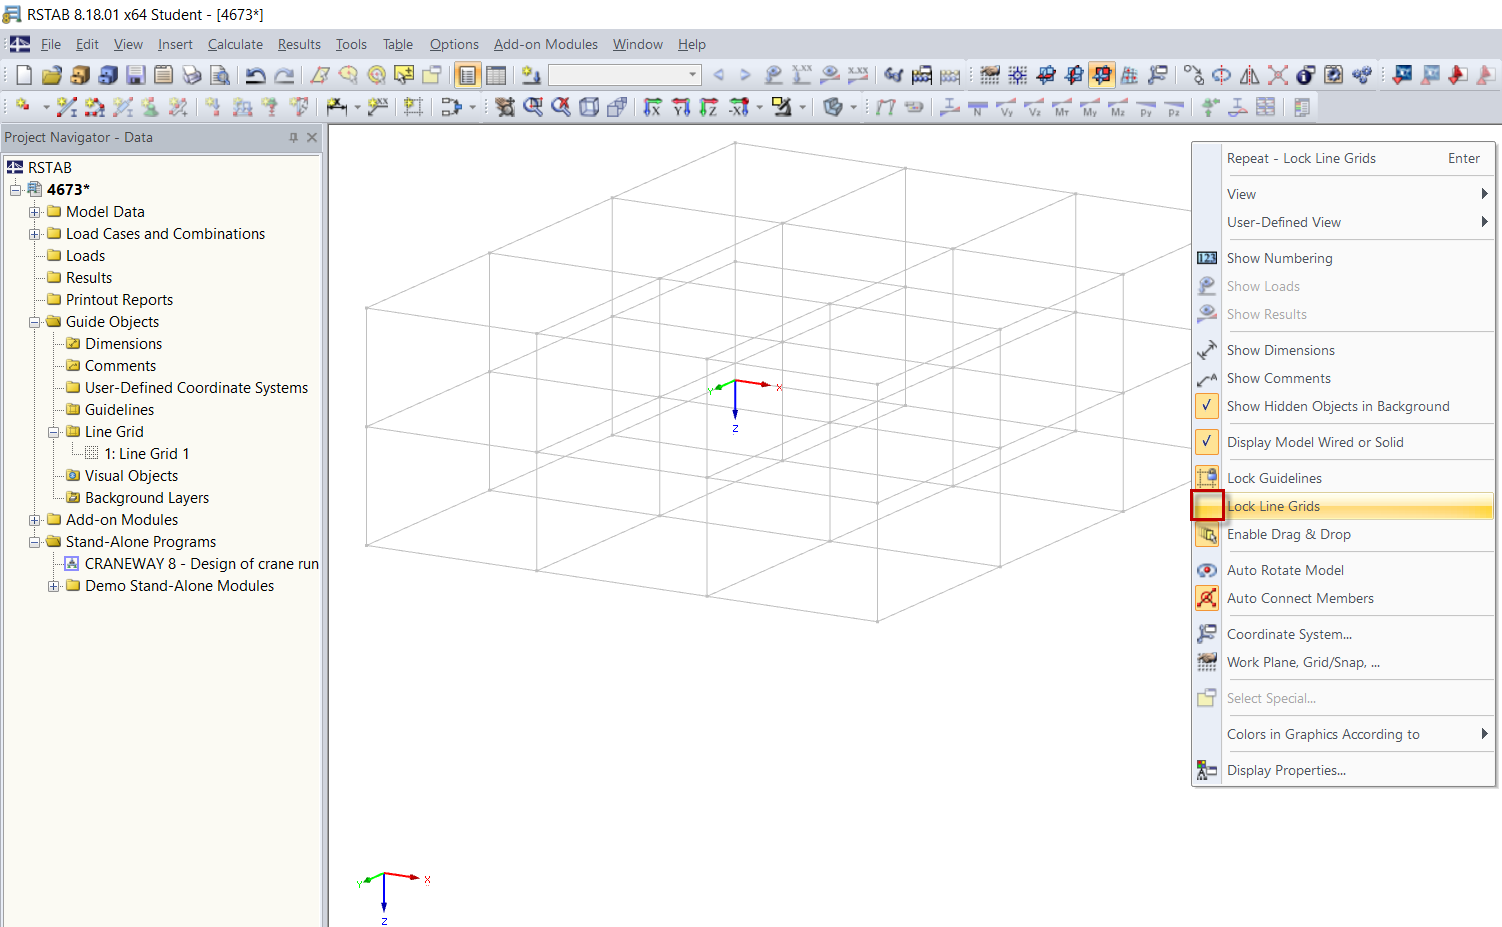Open the Calculate menu
This screenshot has height=927, width=1502.
click(235, 44)
